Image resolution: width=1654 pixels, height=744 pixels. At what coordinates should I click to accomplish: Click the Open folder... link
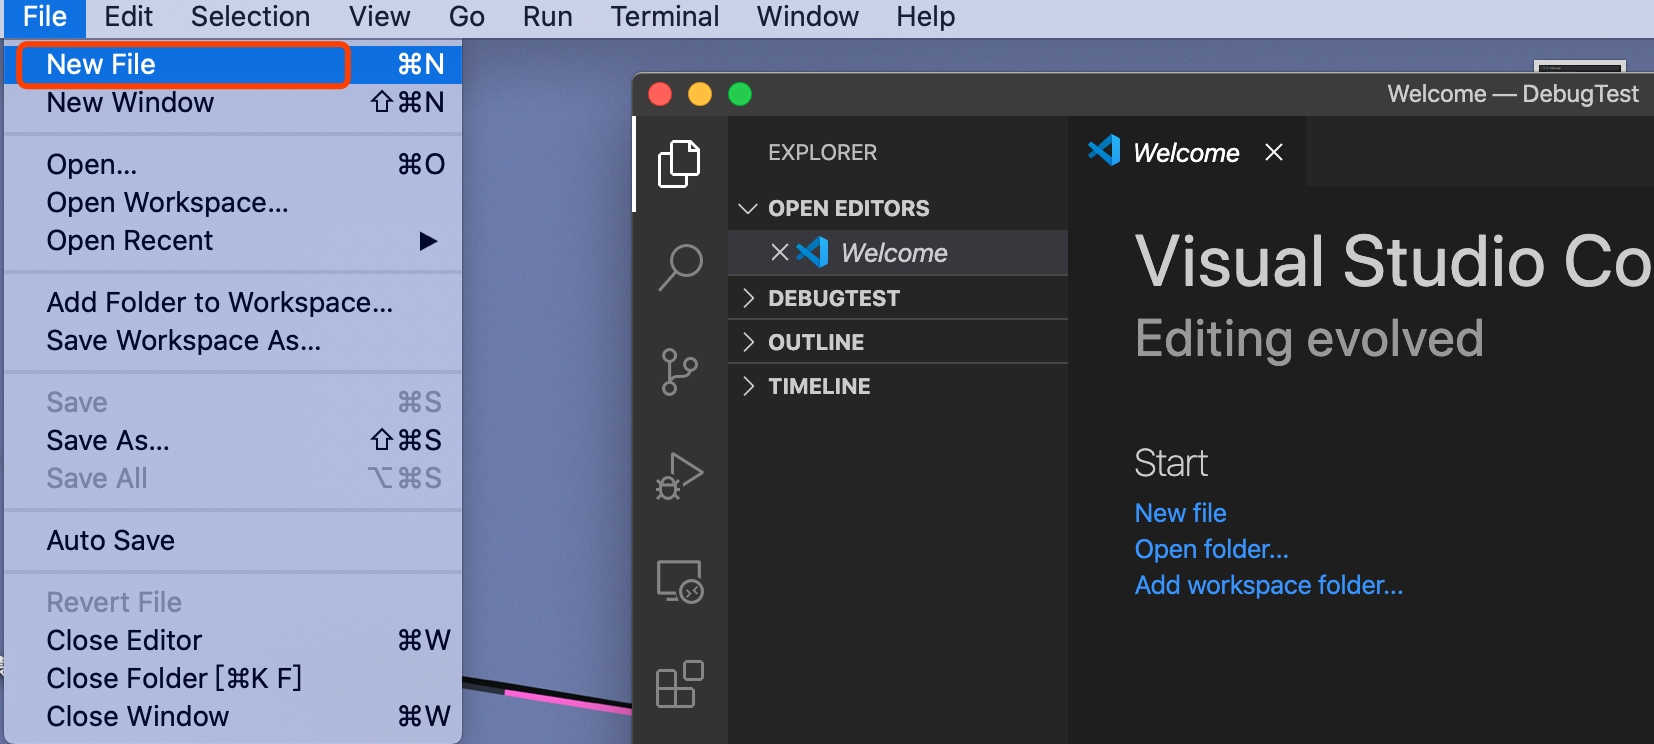pos(1212,549)
